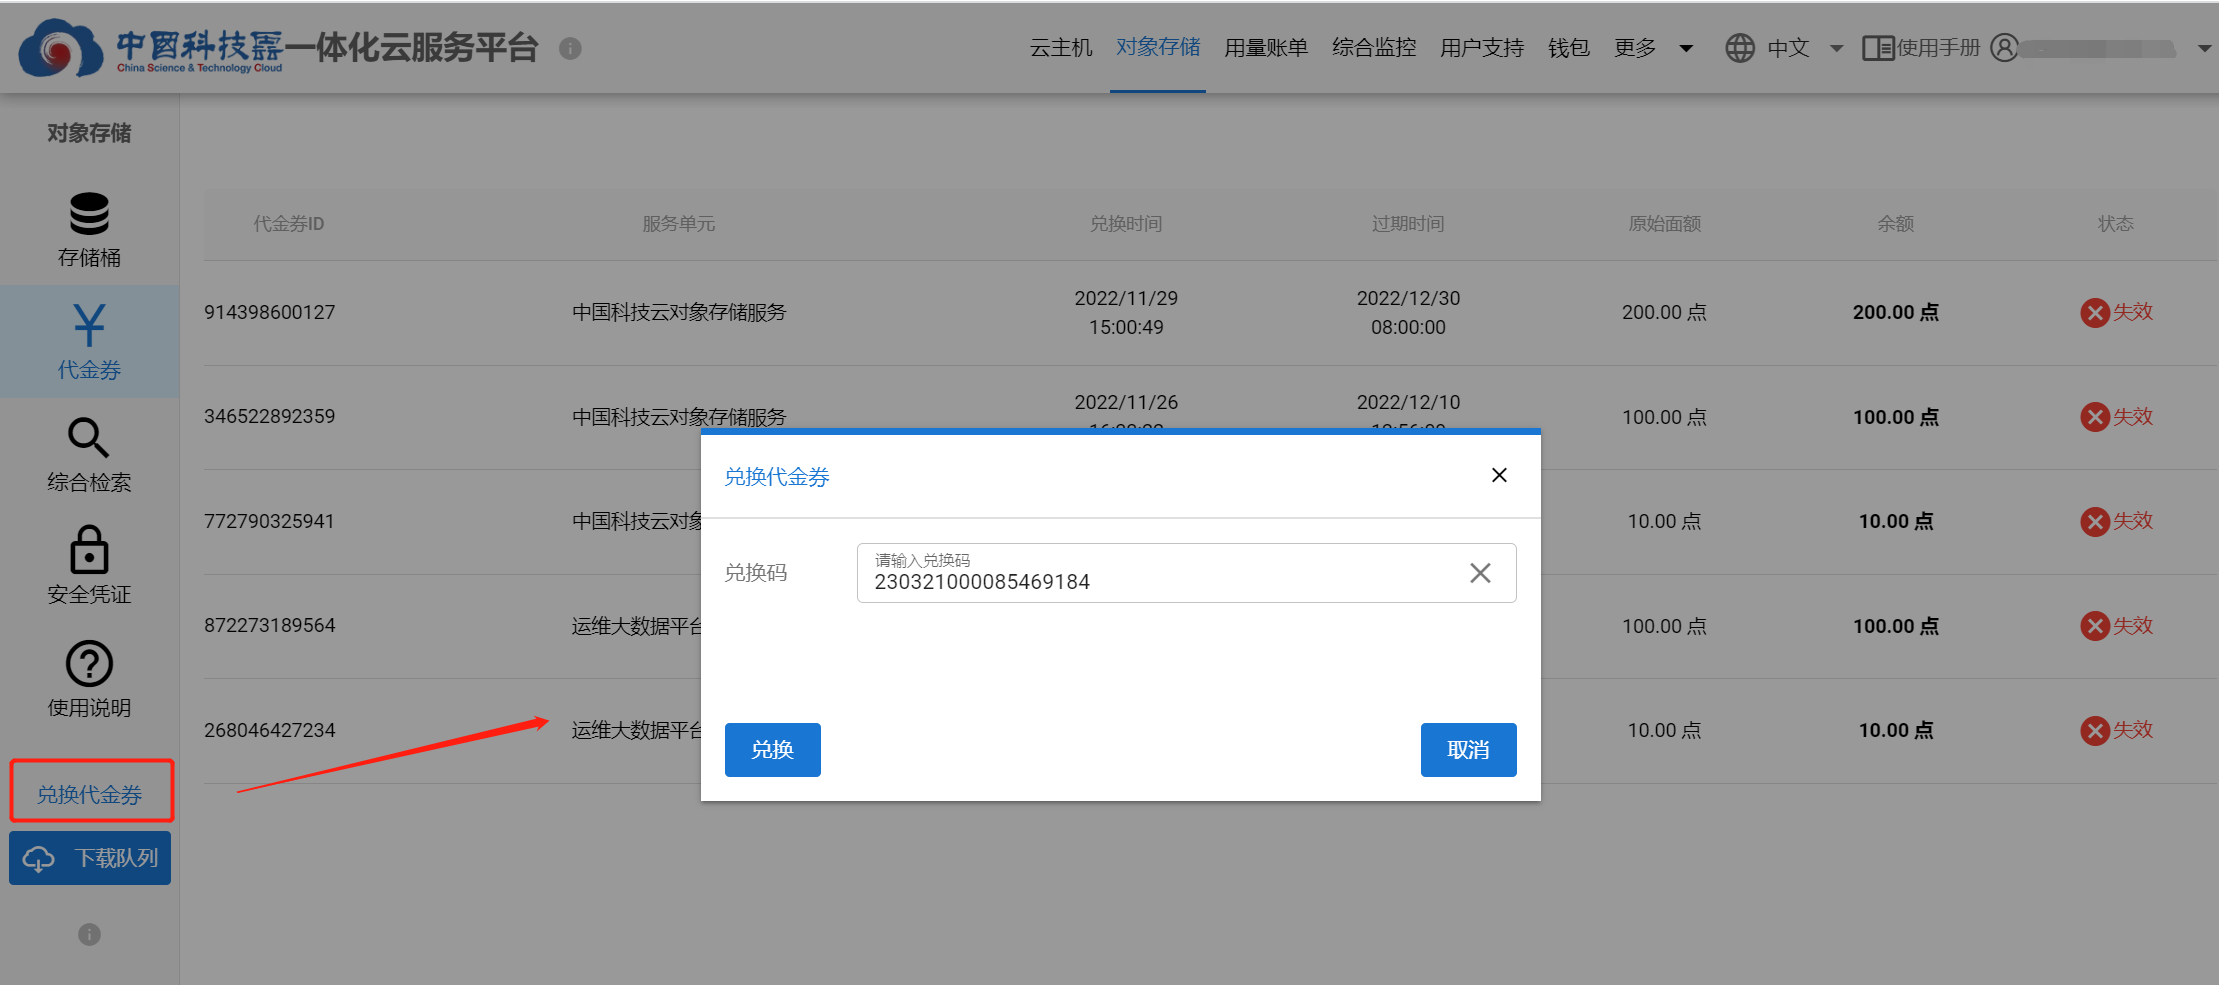2219x985 pixels.
Task: Open 综合检索 search magnifier icon
Action: click(89, 438)
